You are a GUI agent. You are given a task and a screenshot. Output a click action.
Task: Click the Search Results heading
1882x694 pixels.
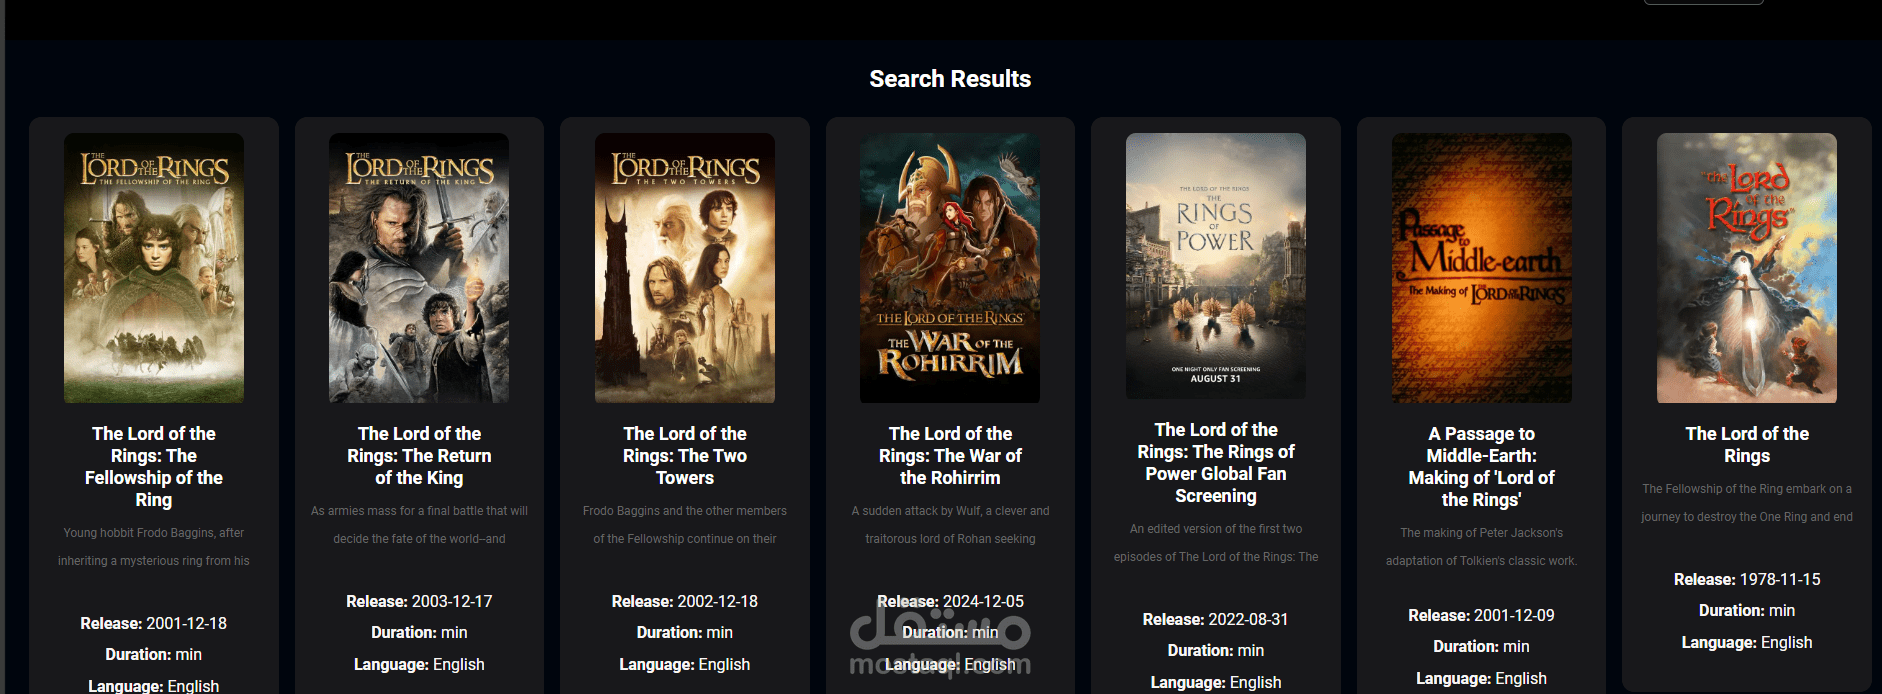click(950, 79)
